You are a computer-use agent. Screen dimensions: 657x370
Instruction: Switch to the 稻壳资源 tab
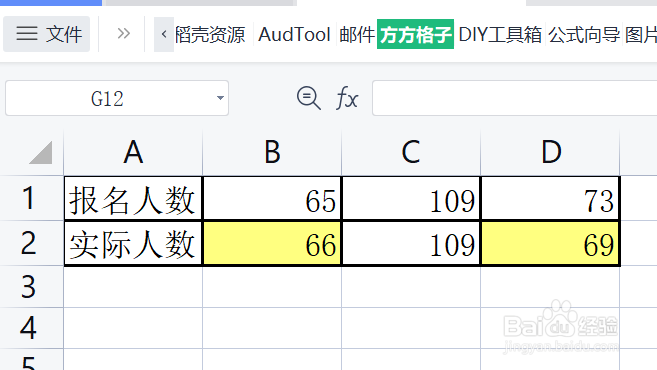[210, 34]
